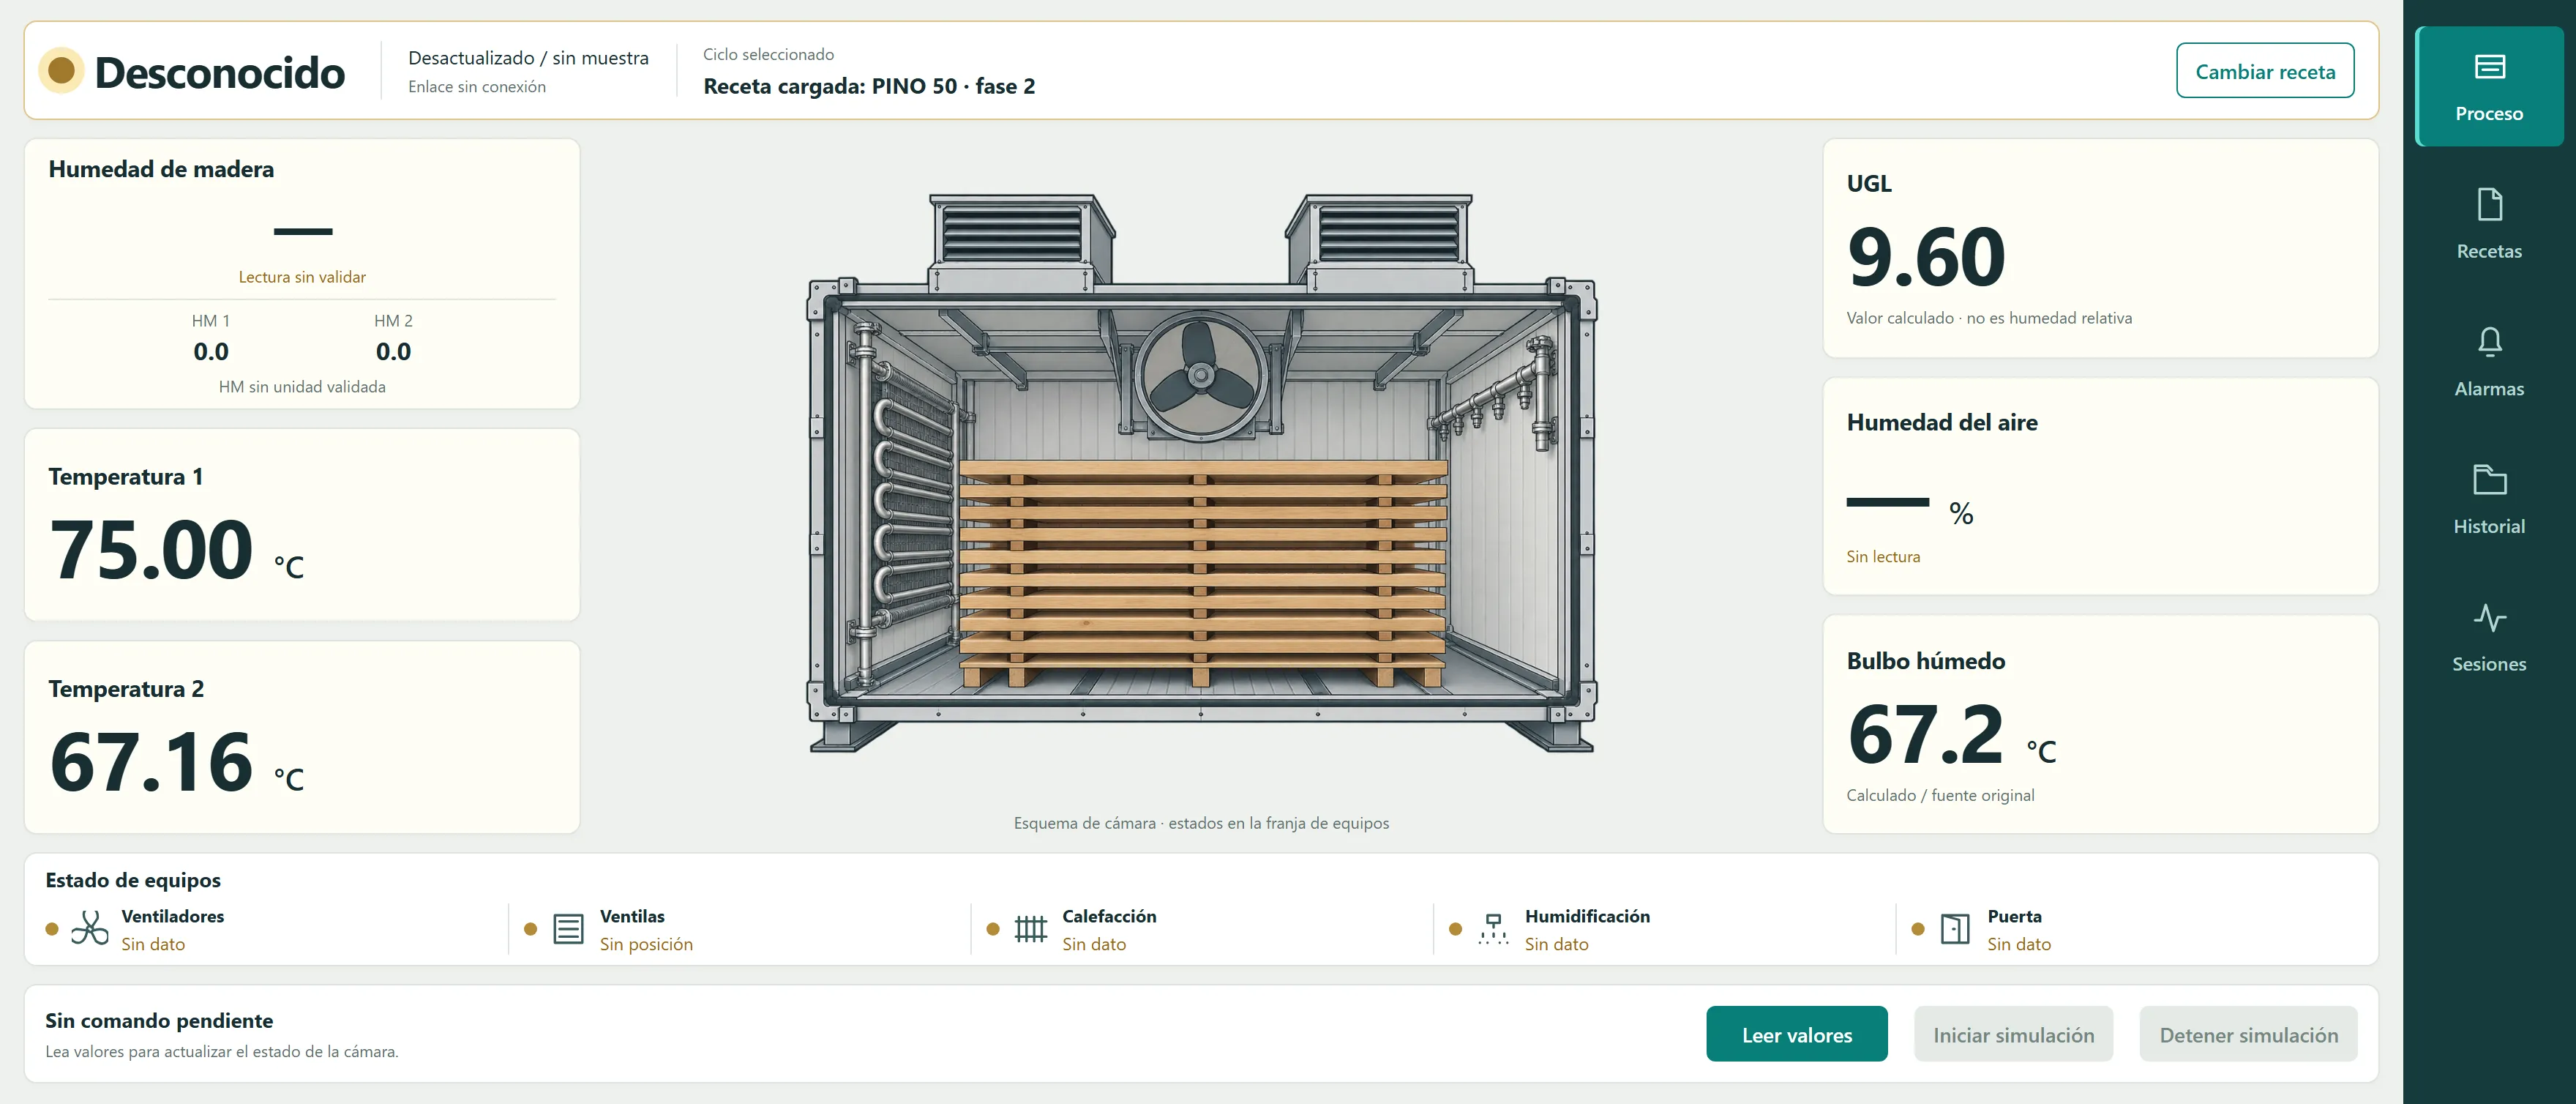Open the Historial folder icon
The width and height of the screenshot is (2576, 1104).
tap(2489, 479)
